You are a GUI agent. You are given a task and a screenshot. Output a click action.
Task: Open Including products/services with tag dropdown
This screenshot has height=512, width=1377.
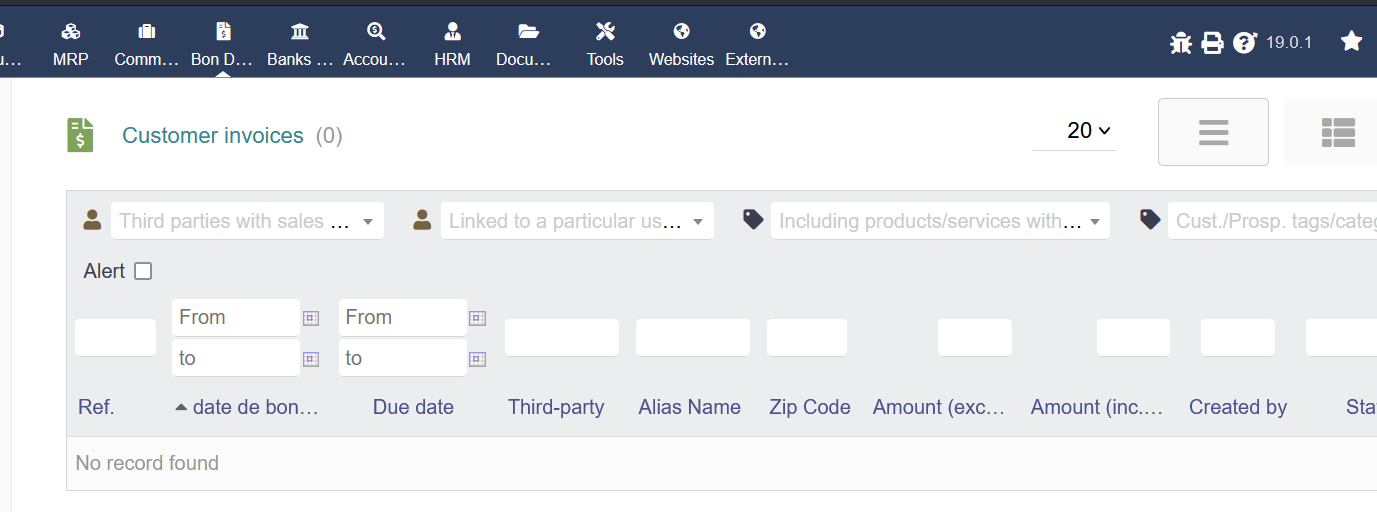[x=940, y=221]
